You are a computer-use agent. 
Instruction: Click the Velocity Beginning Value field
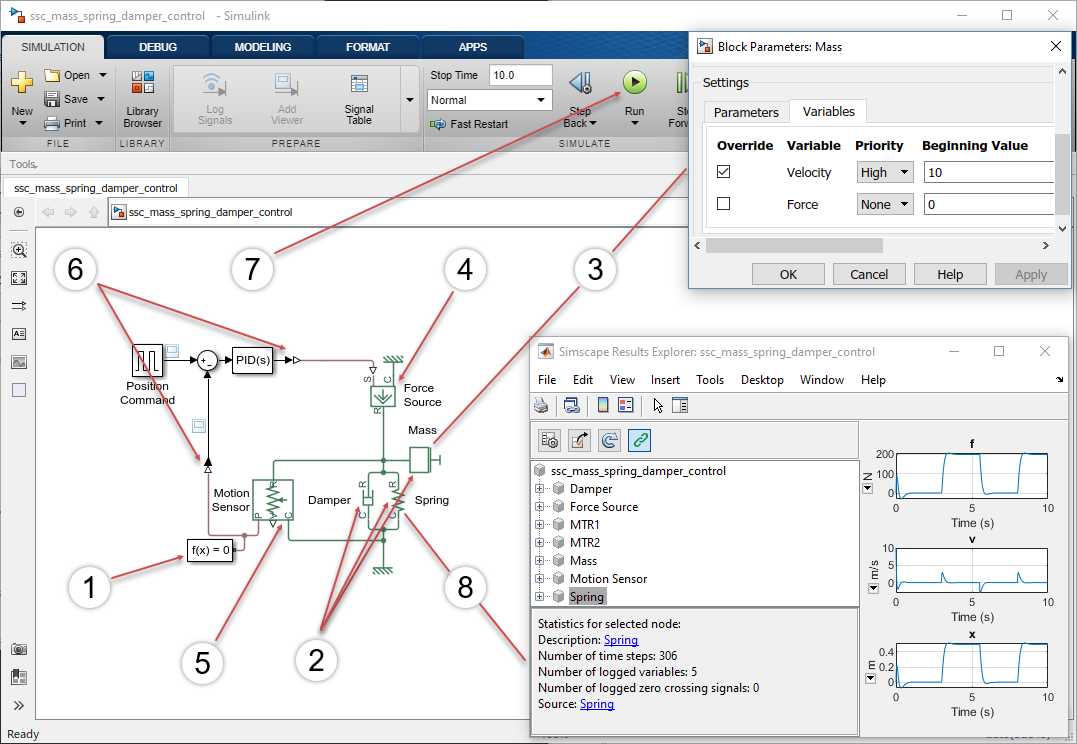point(988,172)
